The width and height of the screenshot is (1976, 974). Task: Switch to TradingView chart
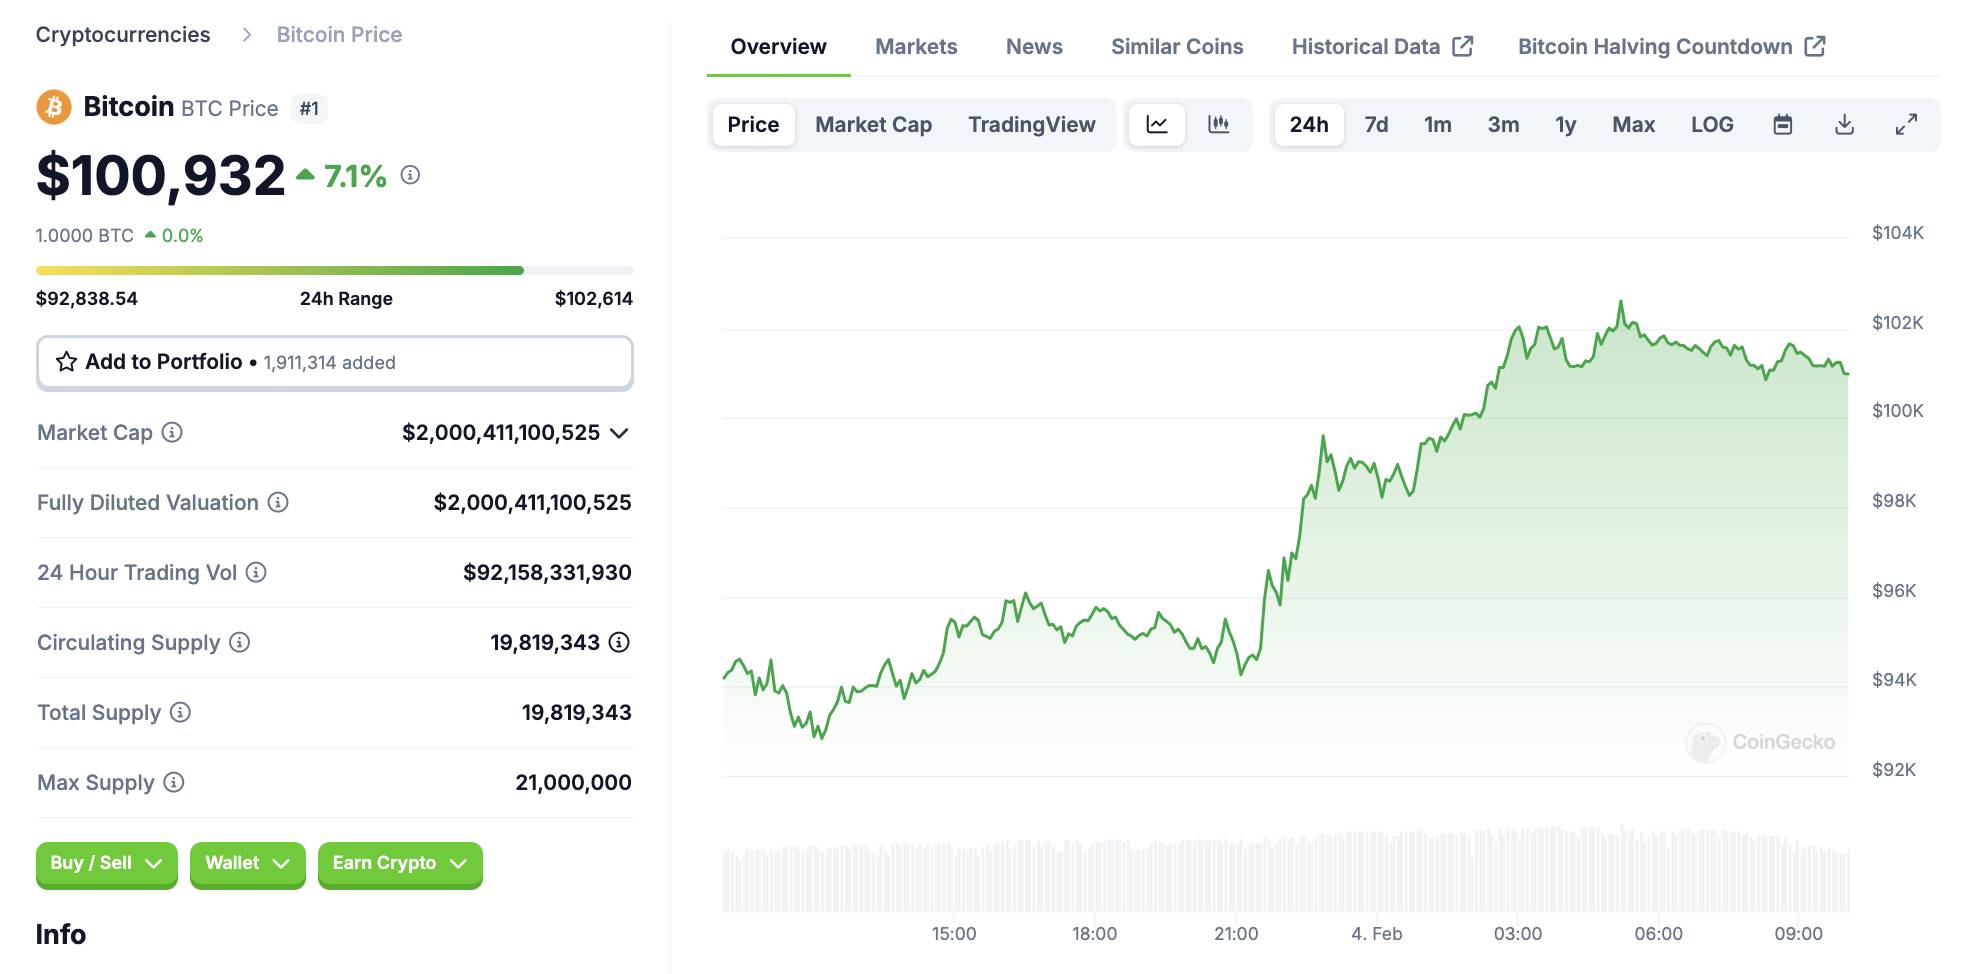point(1031,125)
